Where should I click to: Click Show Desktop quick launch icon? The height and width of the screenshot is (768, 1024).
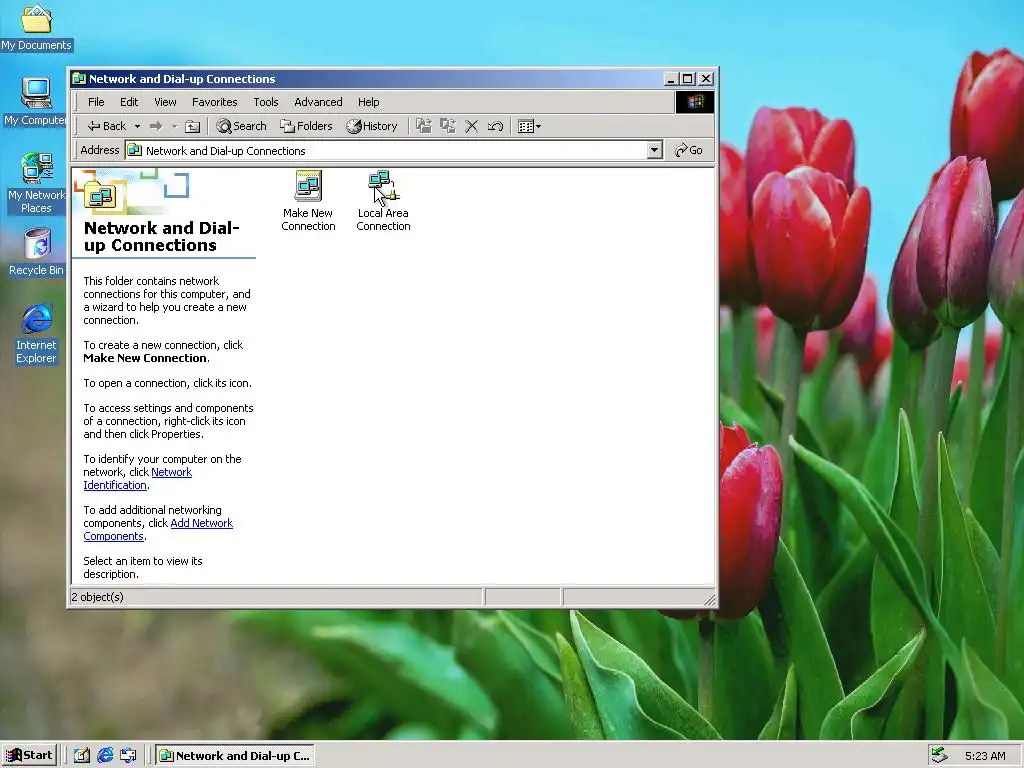pyautogui.click(x=82, y=756)
